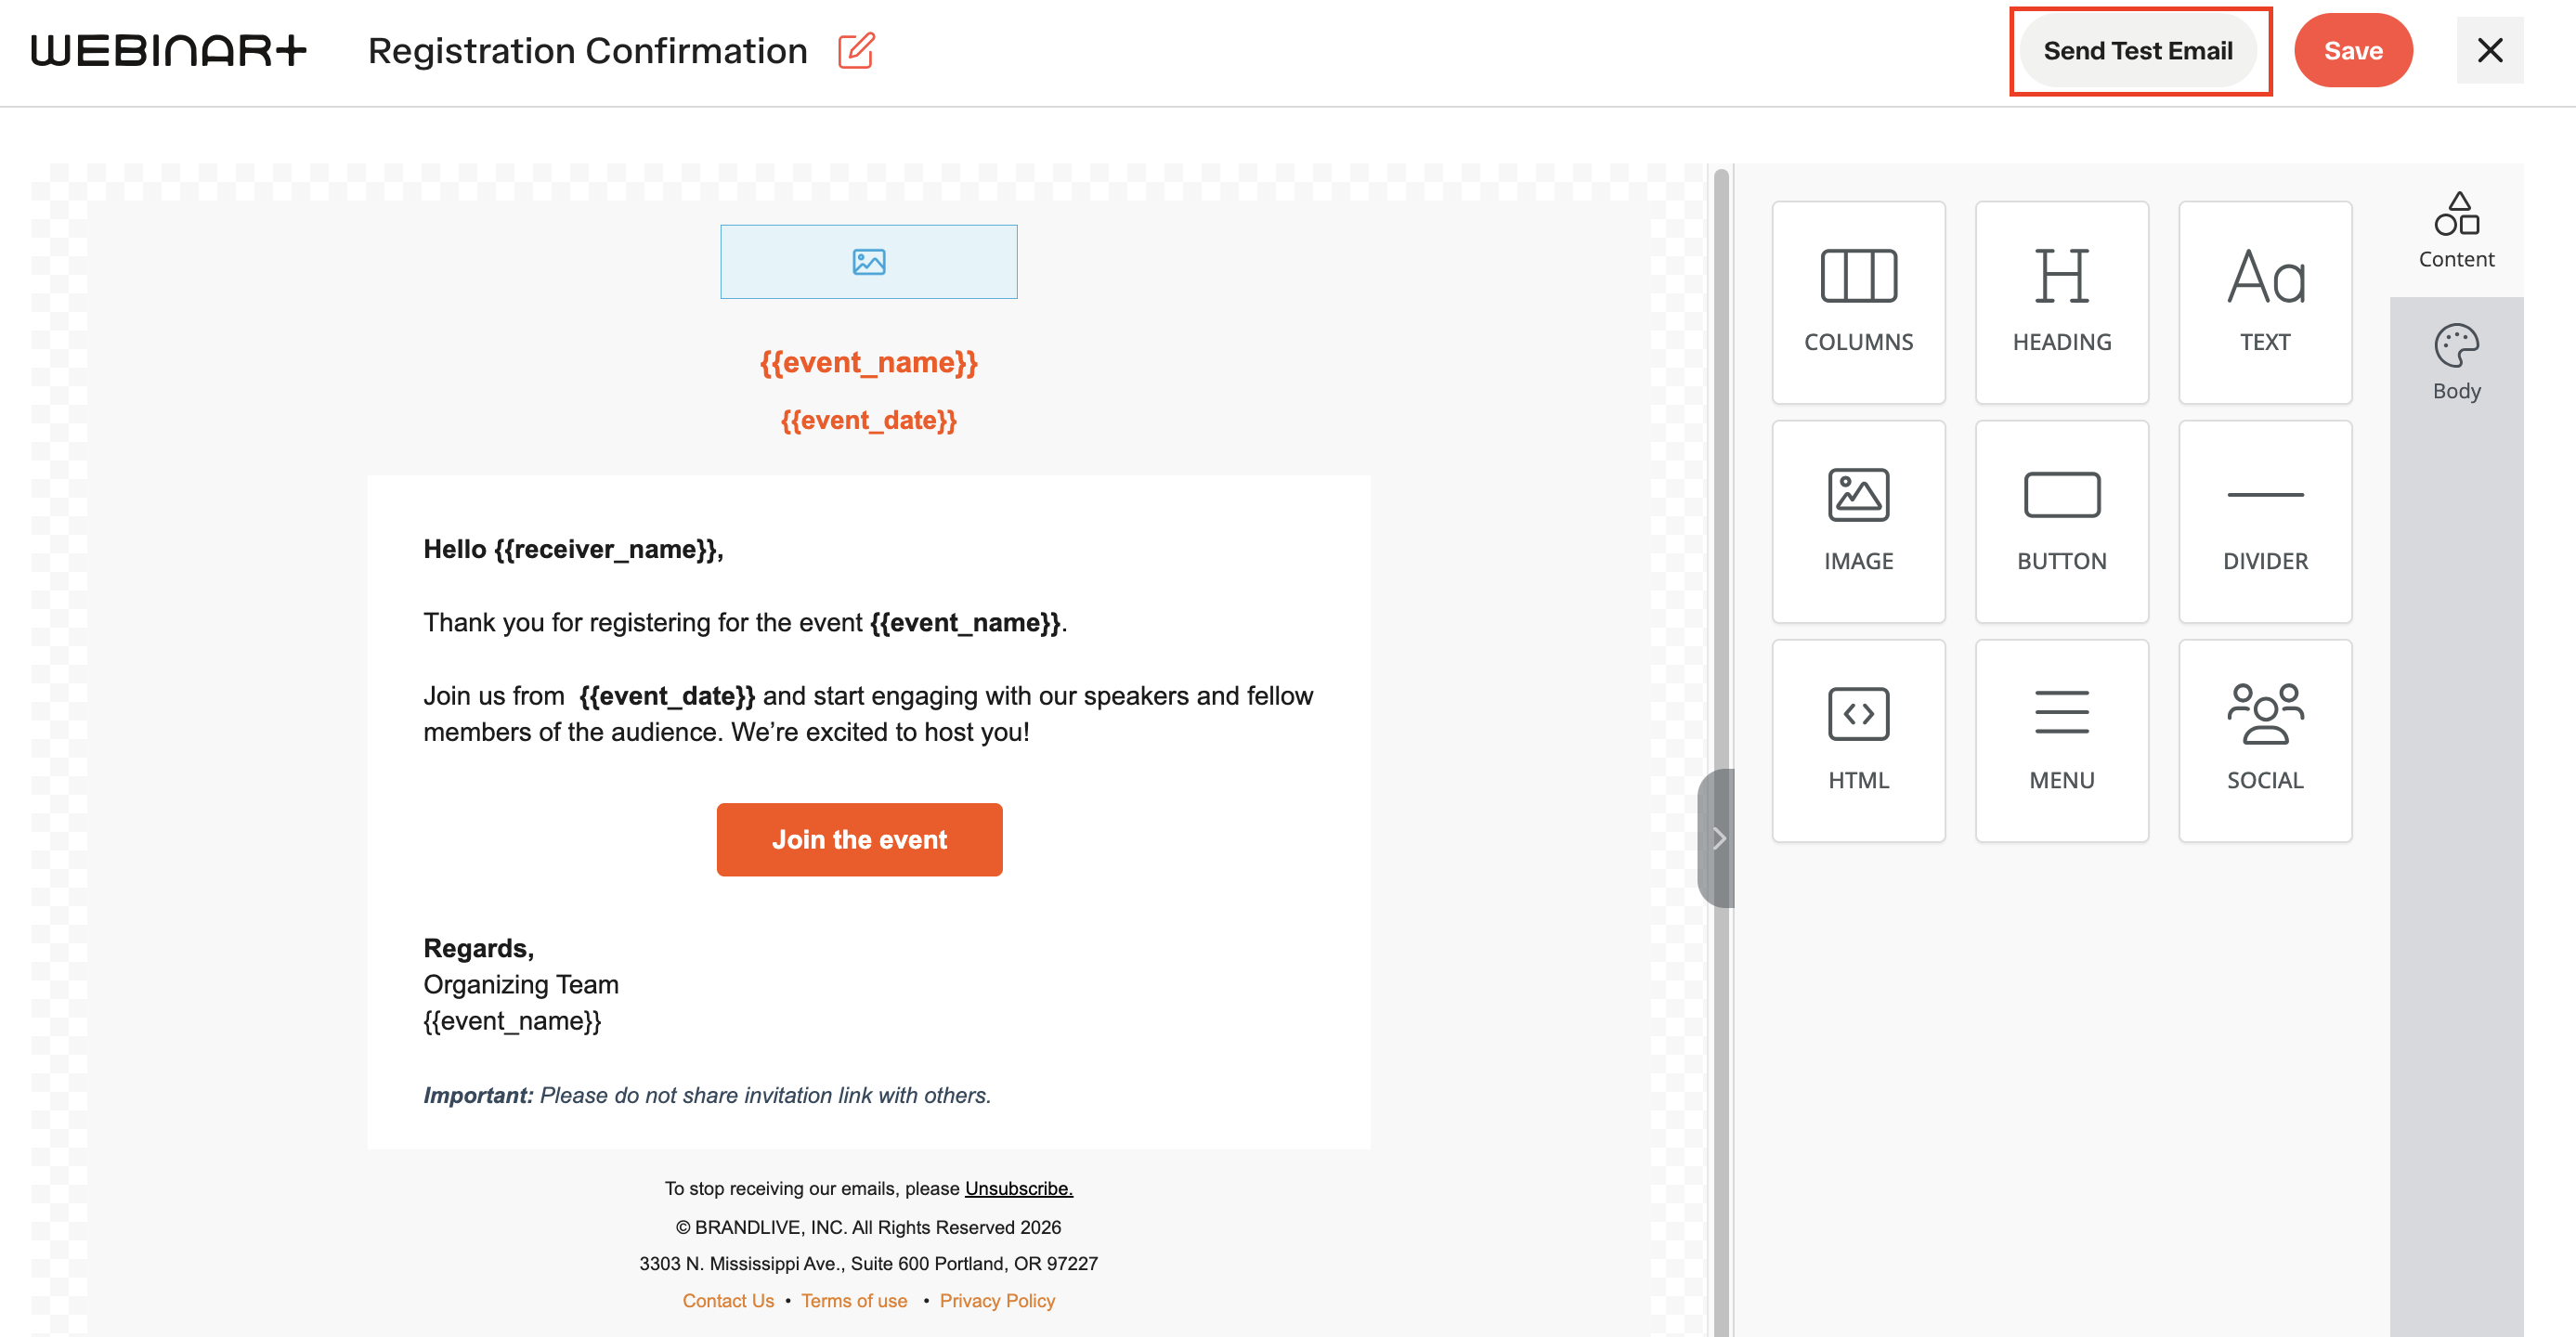The image size is (2576, 1337).
Task: Select the HTML content block
Action: click(x=1858, y=740)
